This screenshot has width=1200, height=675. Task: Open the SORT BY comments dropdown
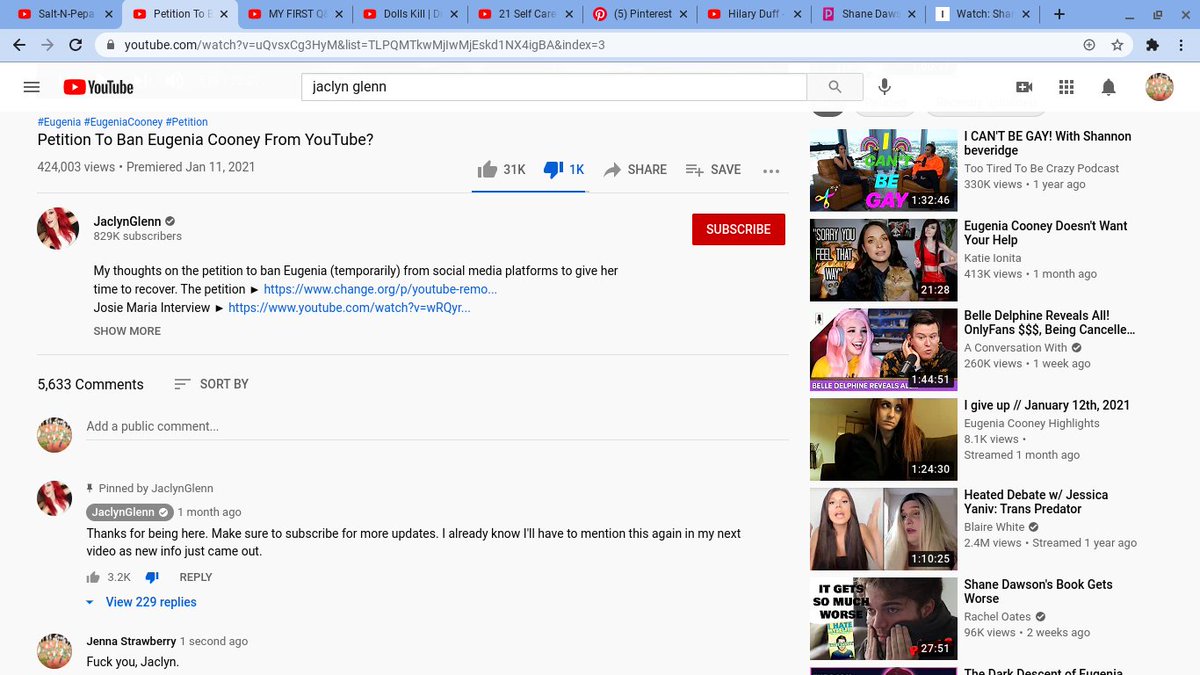tap(211, 384)
